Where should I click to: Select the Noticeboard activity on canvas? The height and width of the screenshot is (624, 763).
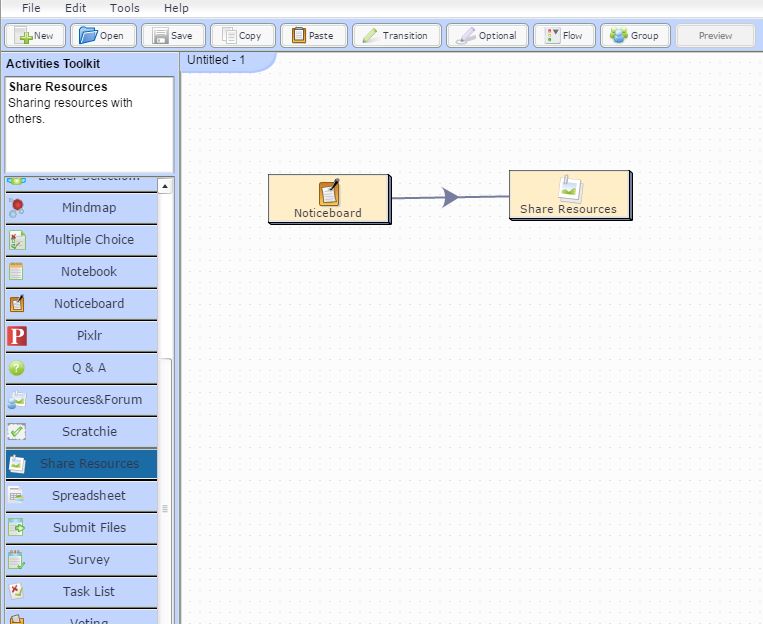coord(328,198)
